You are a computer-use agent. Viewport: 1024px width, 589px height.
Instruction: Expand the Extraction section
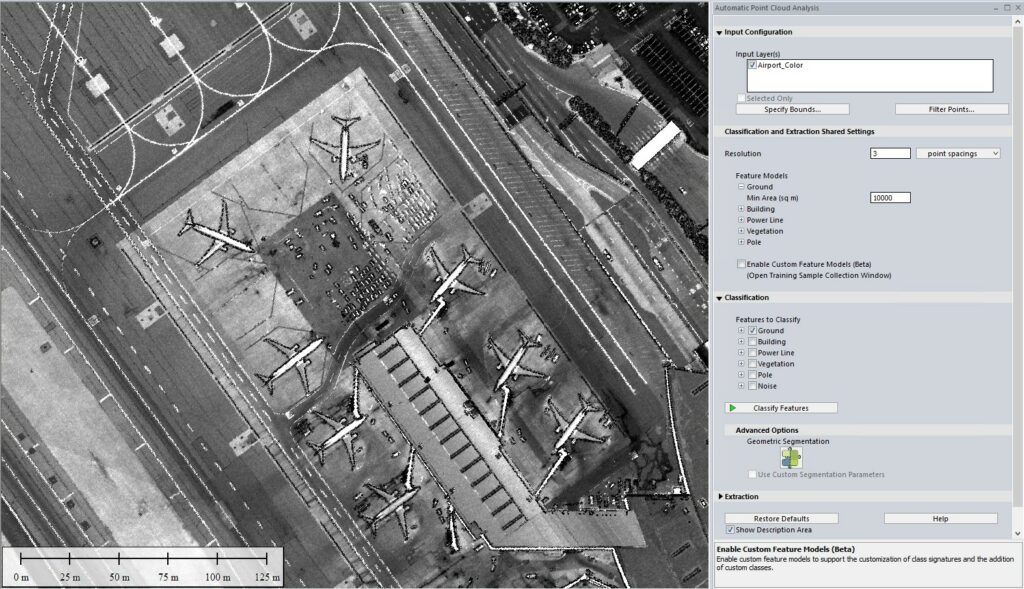720,497
